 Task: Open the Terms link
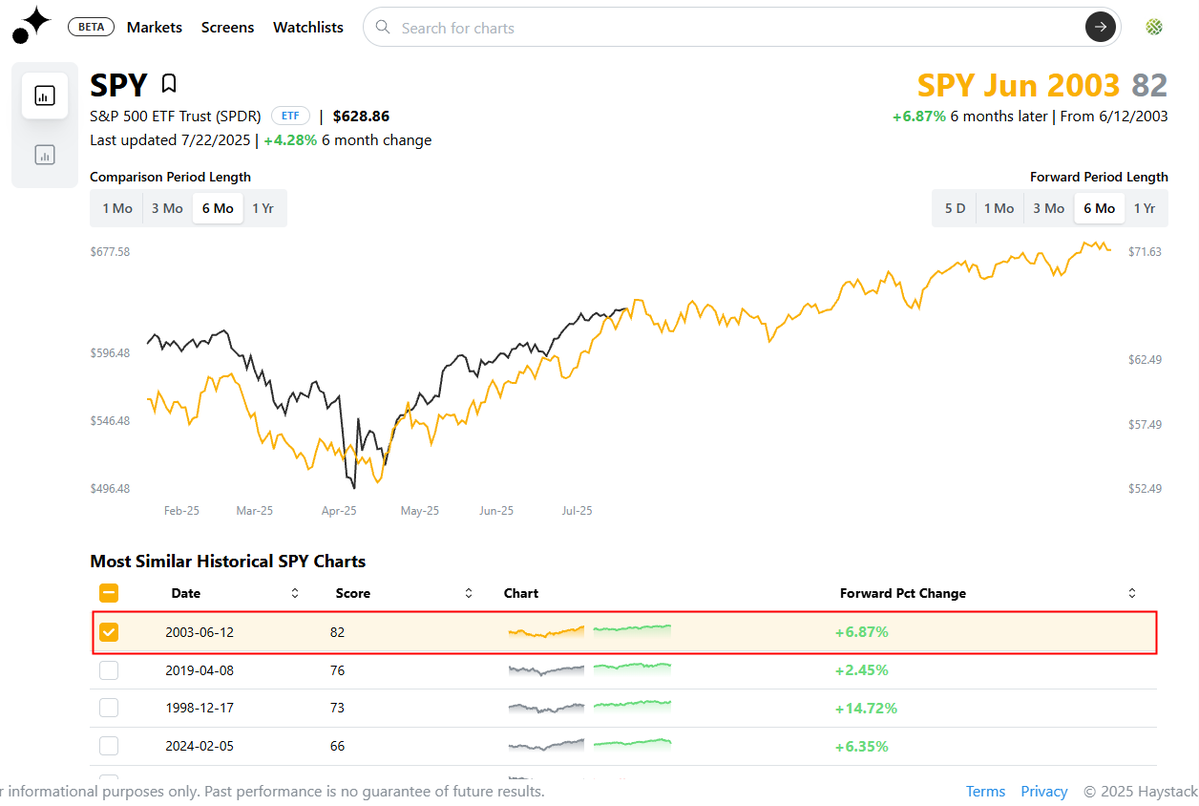point(985,791)
